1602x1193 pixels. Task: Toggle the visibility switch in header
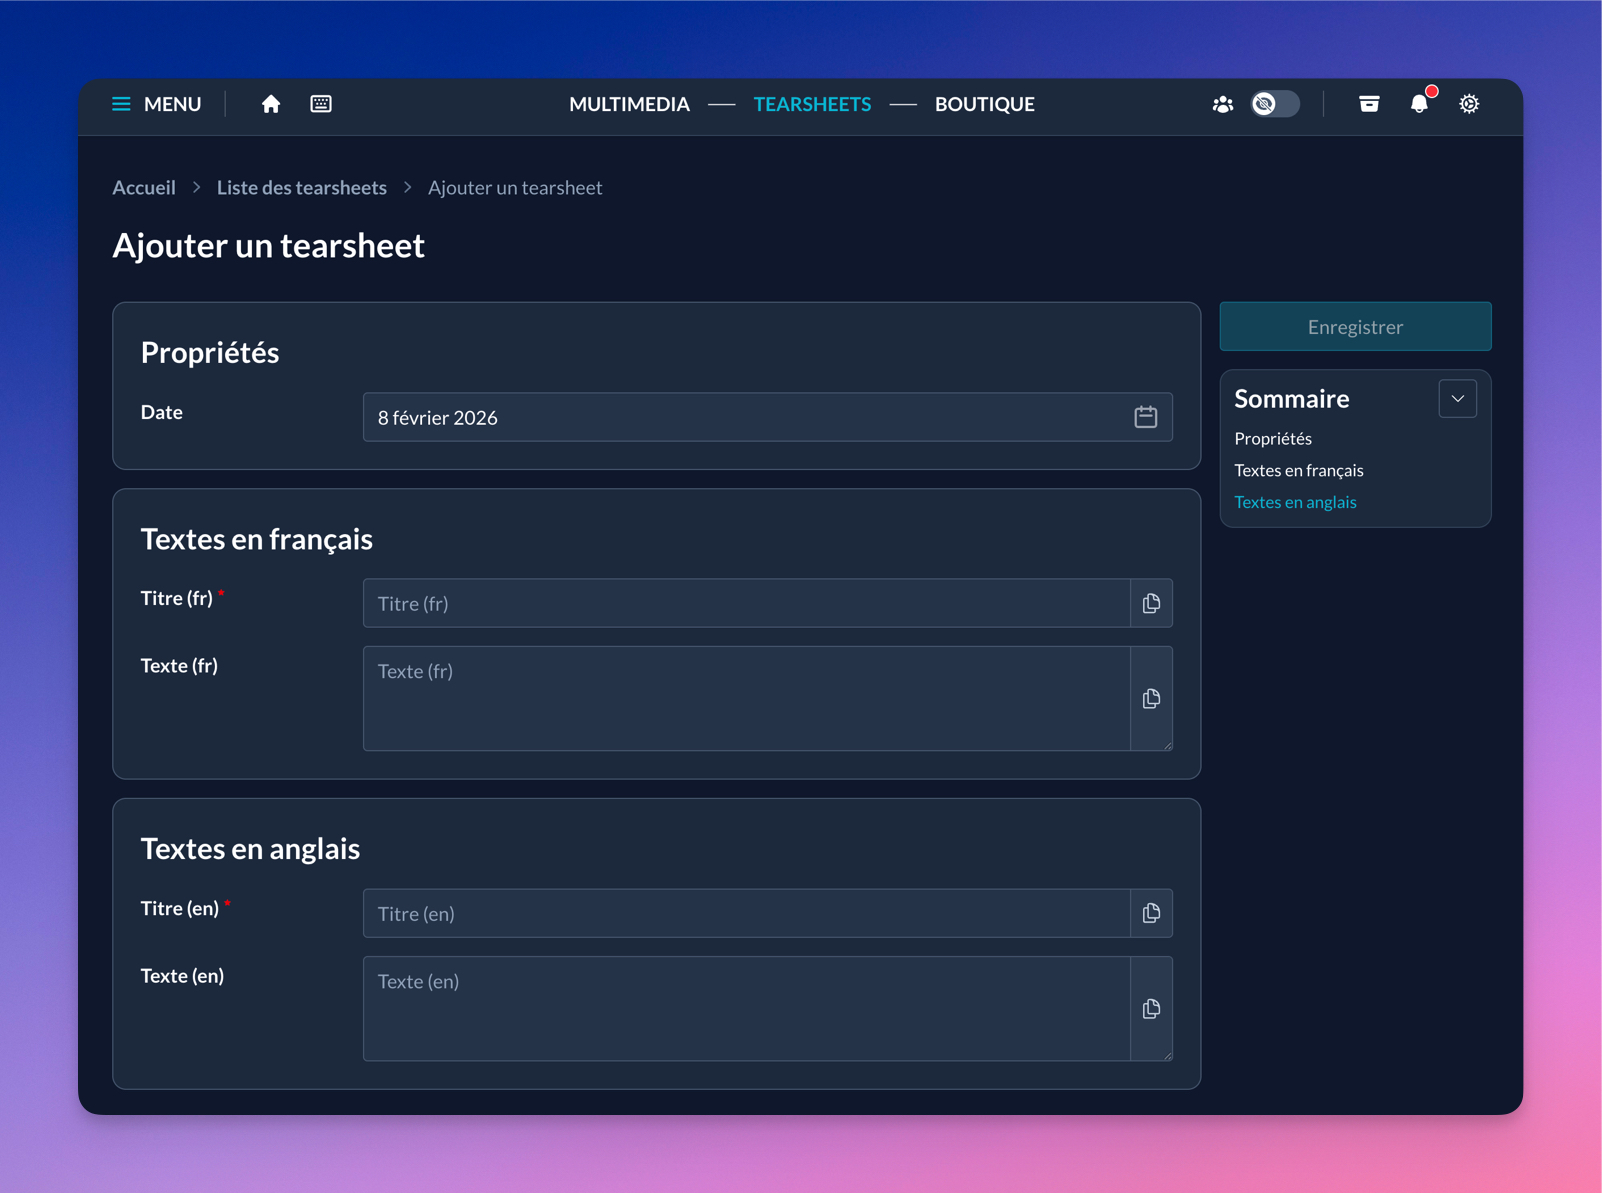pos(1275,104)
